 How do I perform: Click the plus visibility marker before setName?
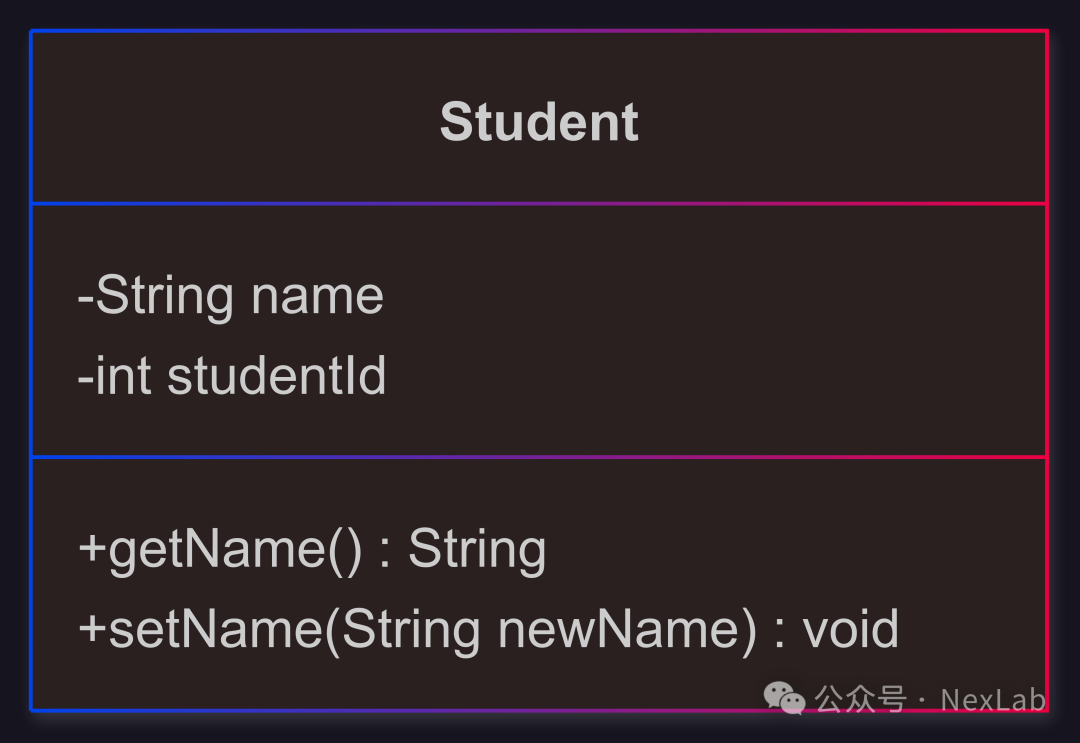click(92, 629)
